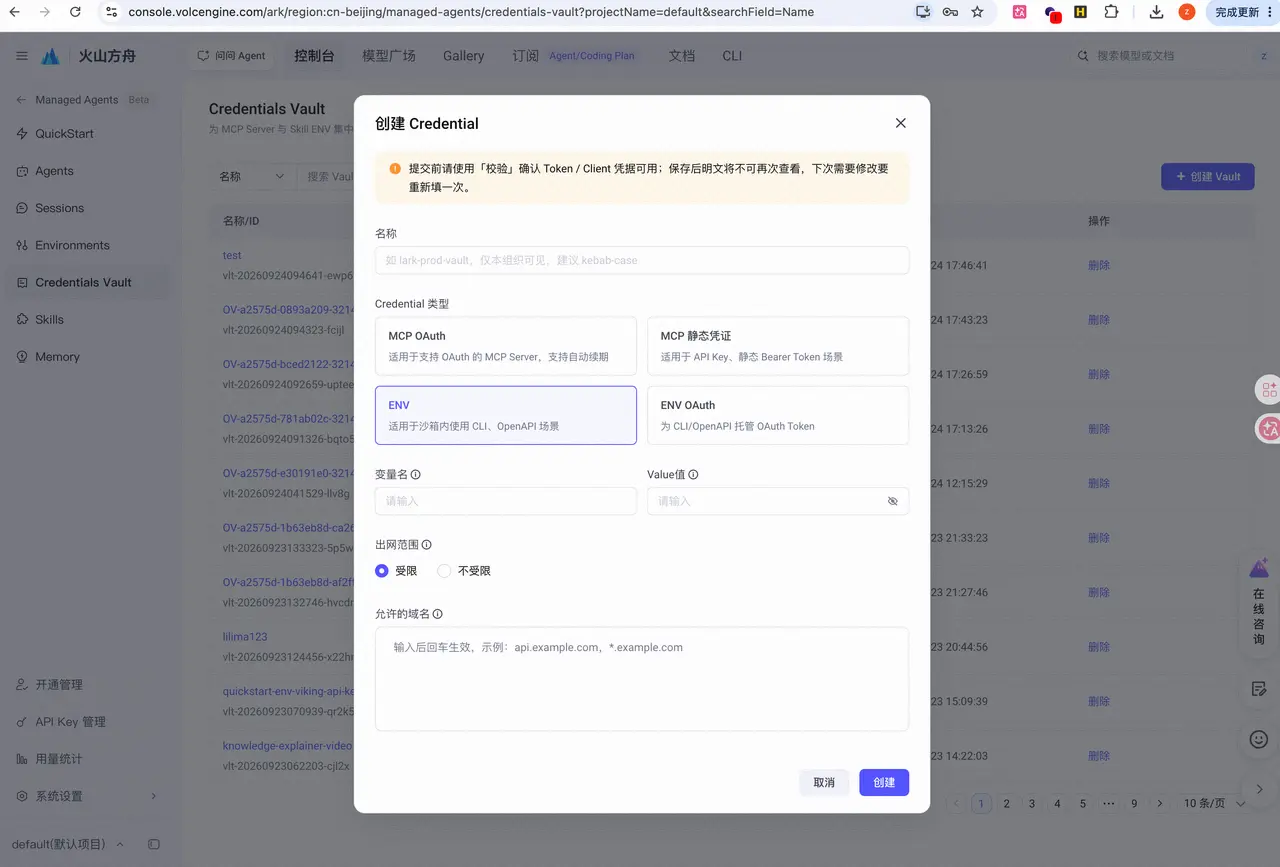Click the info icon next to Value值

693,475
